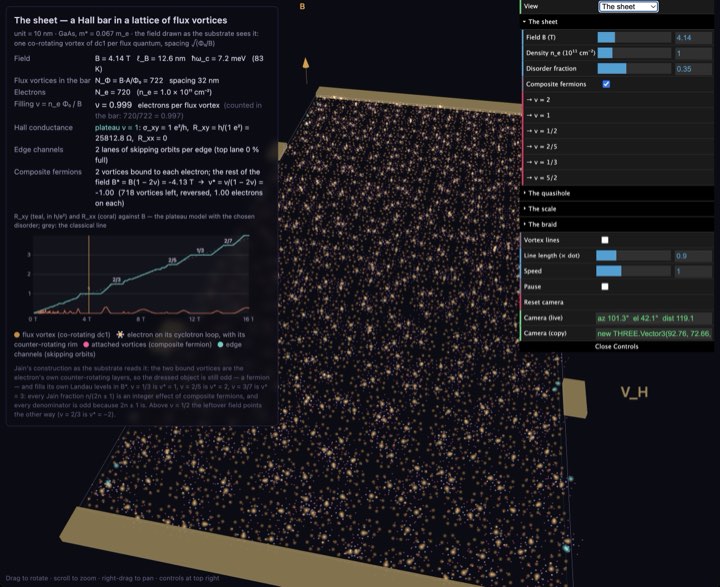Click the Camera (copy) THREE.Vector3 field
Viewport: 720px width, 587px height.
pos(654,333)
